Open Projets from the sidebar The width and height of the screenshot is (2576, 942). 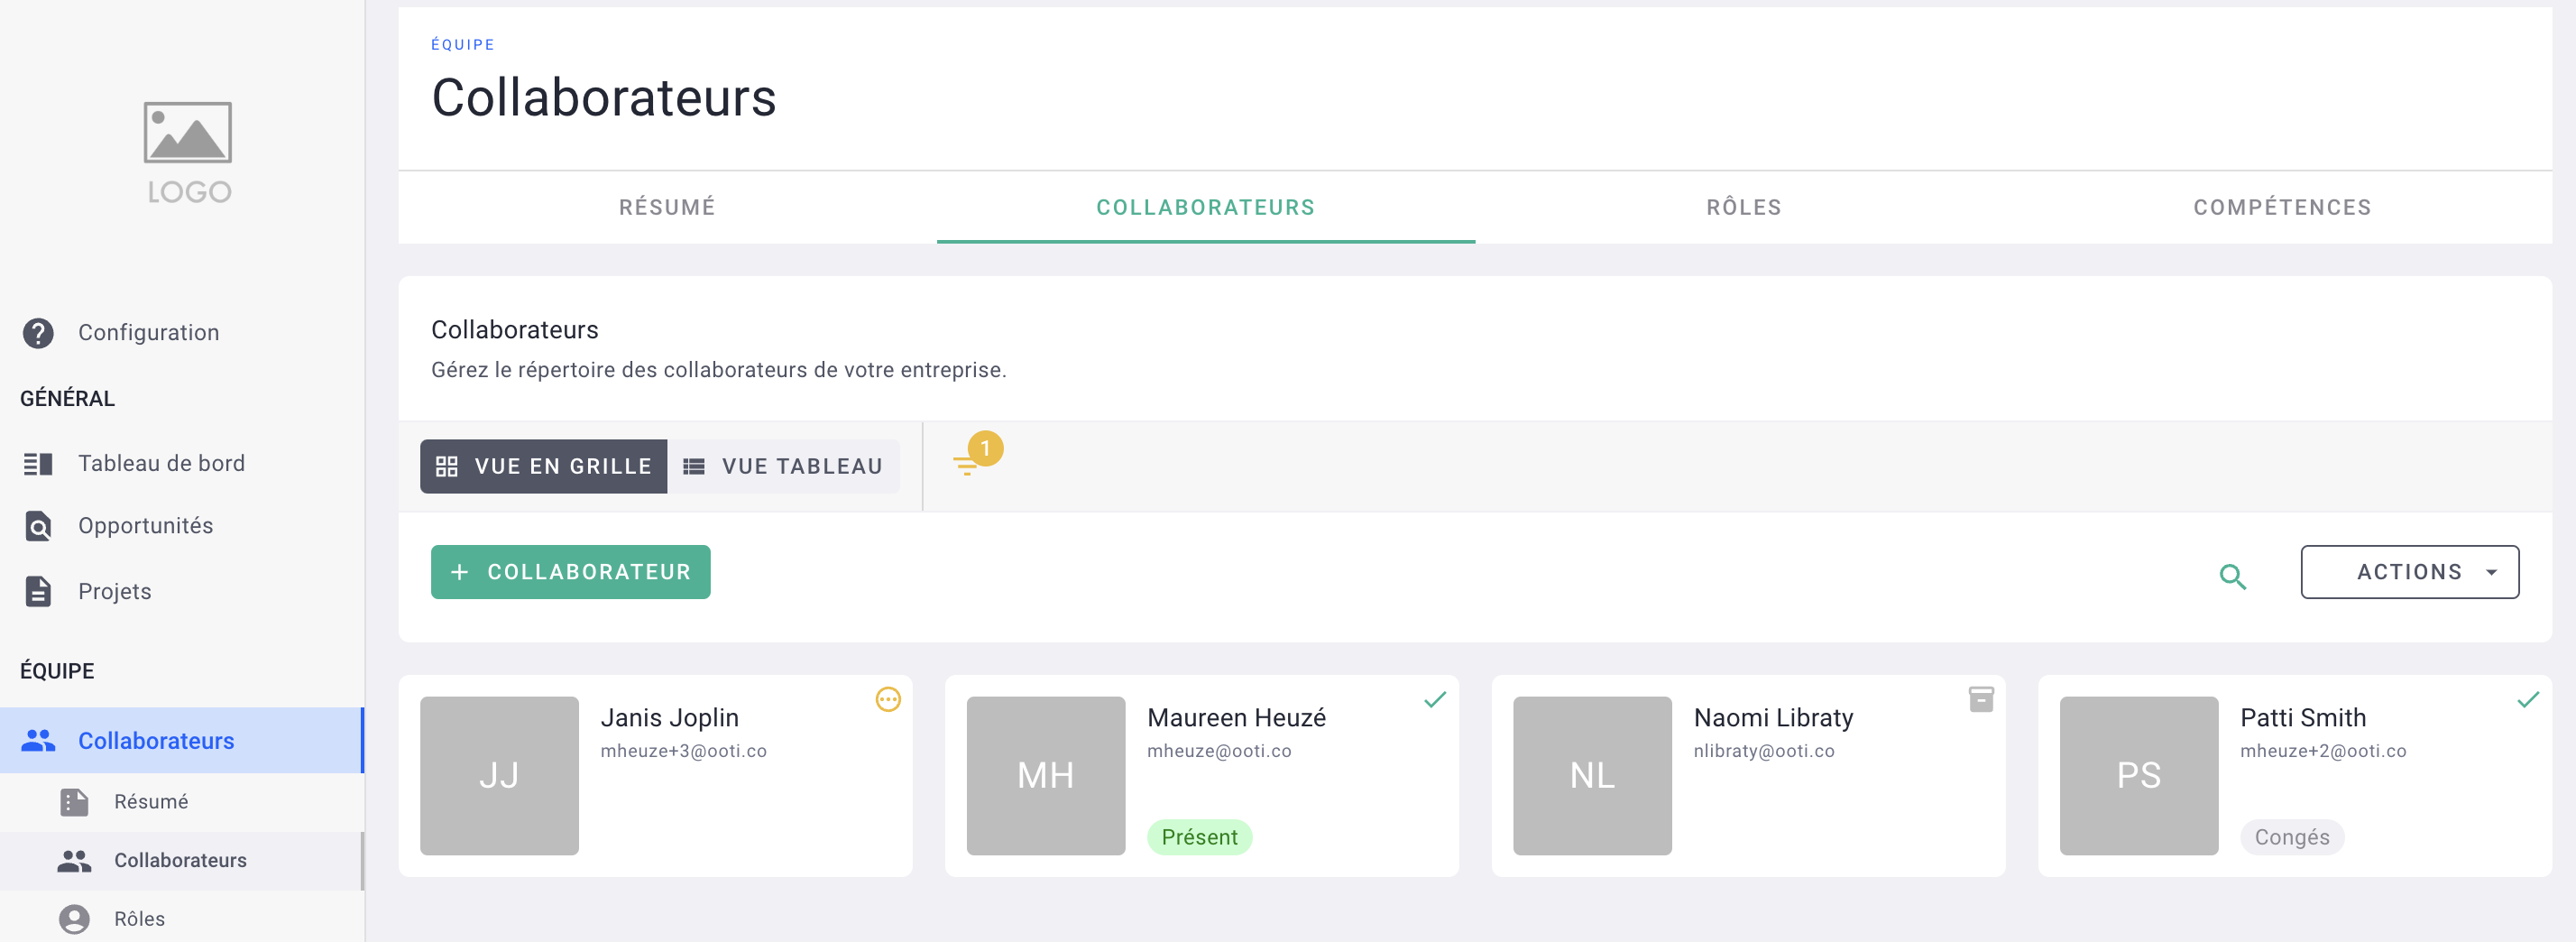[x=182, y=591]
